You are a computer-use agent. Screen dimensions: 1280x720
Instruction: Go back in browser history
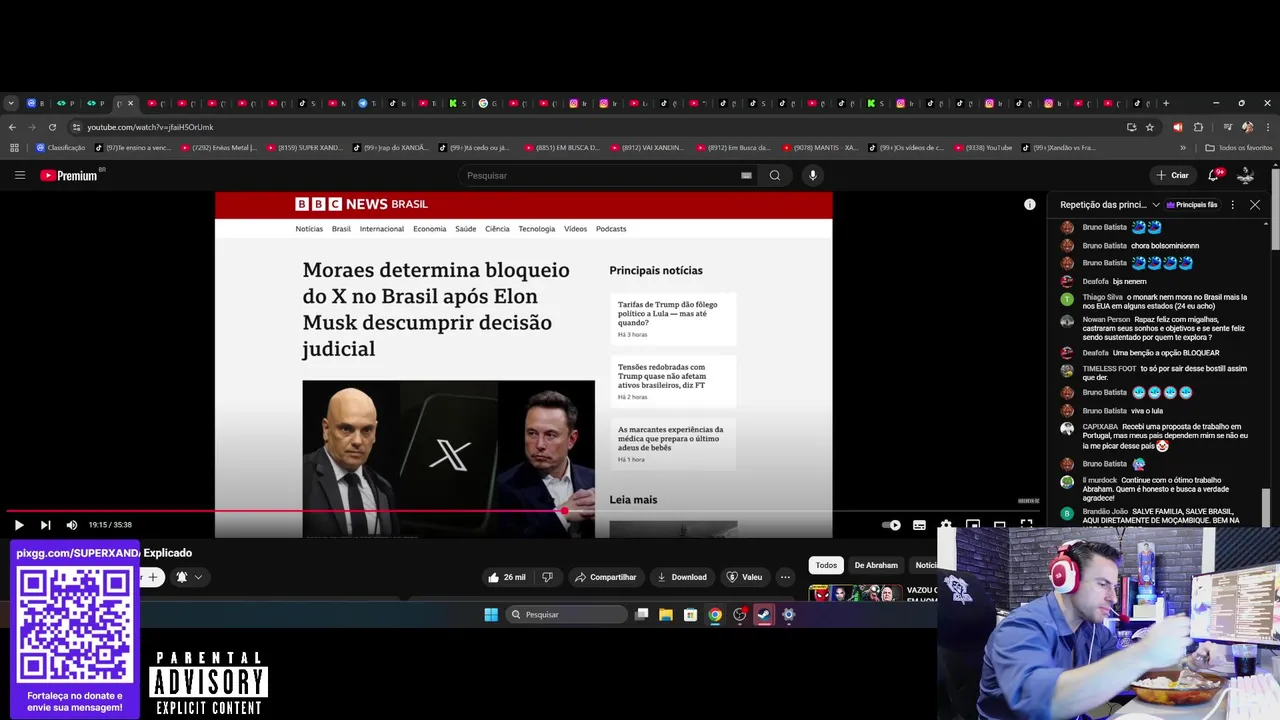[x=12, y=127]
